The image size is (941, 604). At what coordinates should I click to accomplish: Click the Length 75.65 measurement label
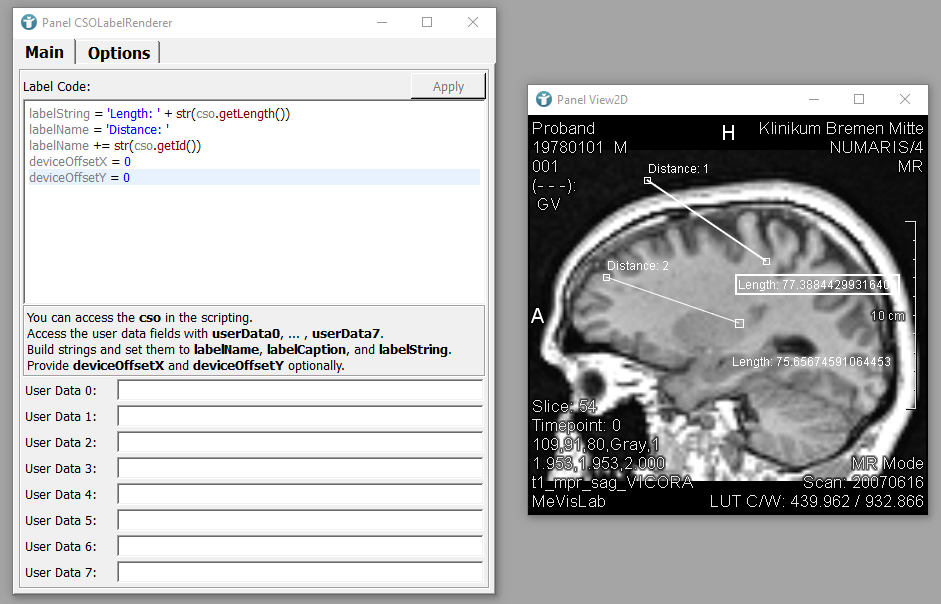811,362
